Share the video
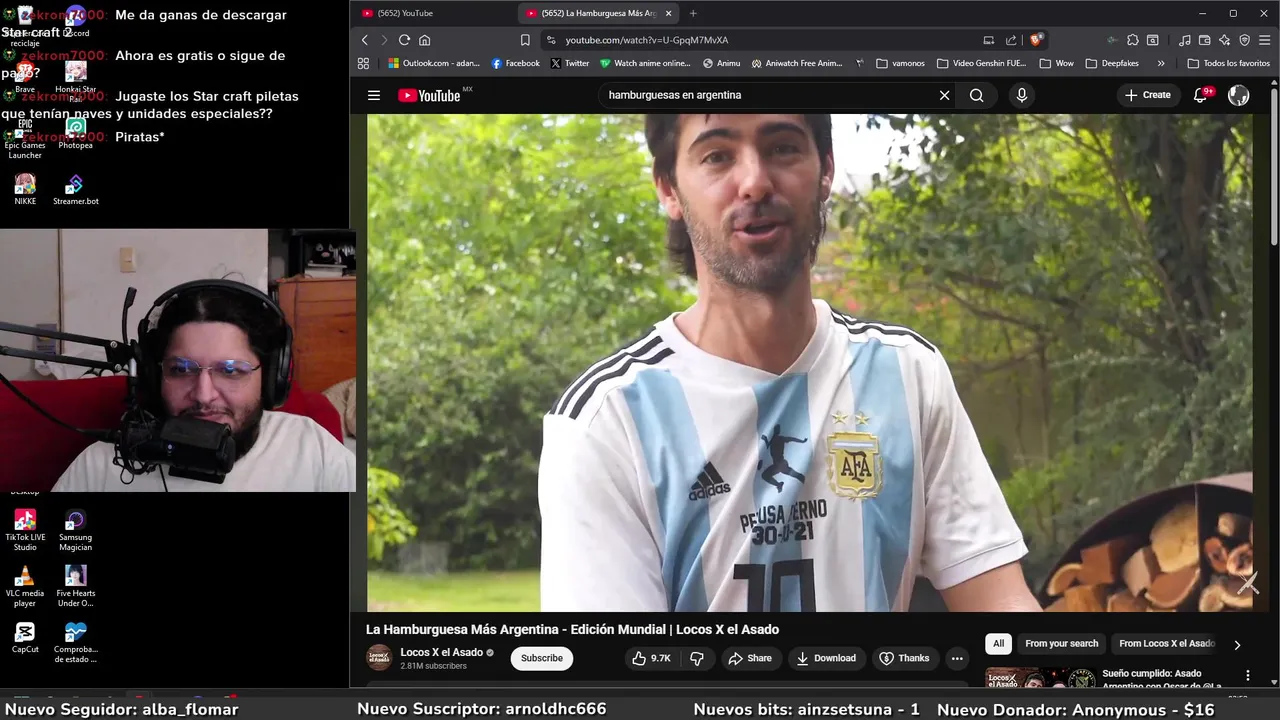Viewport: 1280px width, 720px height. click(x=750, y=658)
